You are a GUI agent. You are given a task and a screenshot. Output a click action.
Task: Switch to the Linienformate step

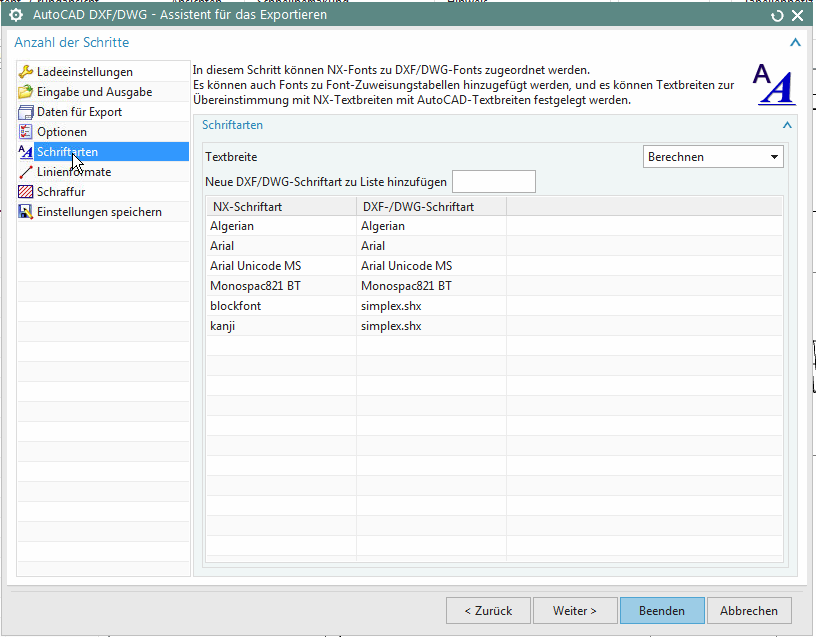(74, 172)
